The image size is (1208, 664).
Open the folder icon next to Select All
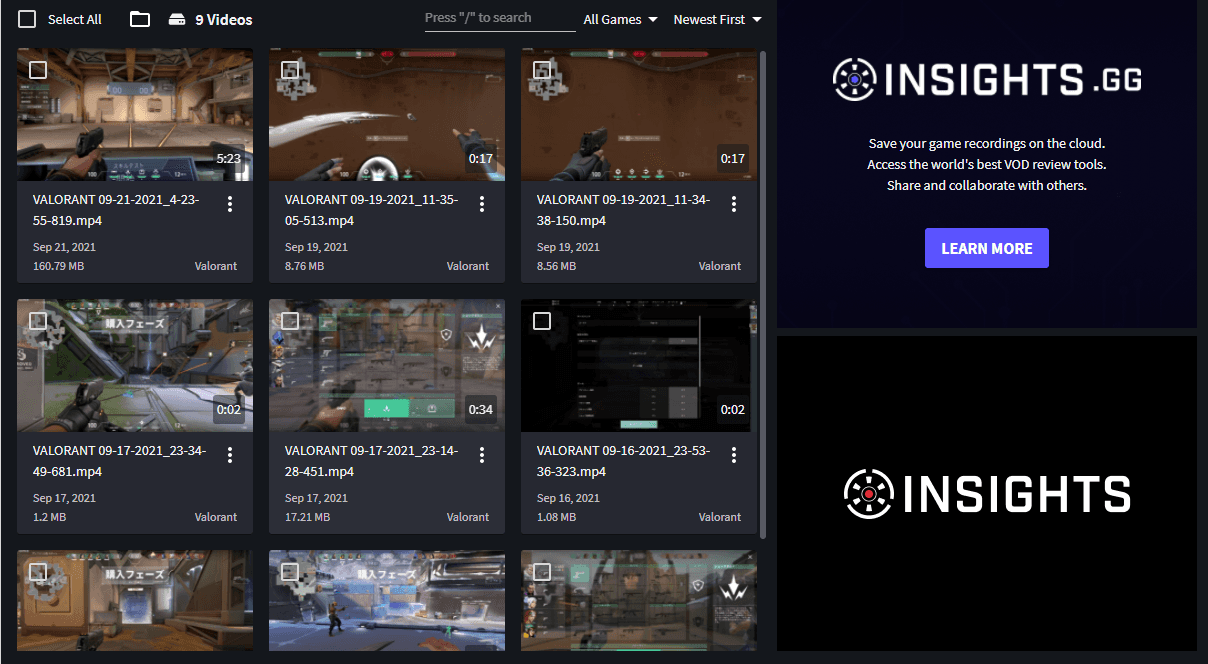click(140, 19)
